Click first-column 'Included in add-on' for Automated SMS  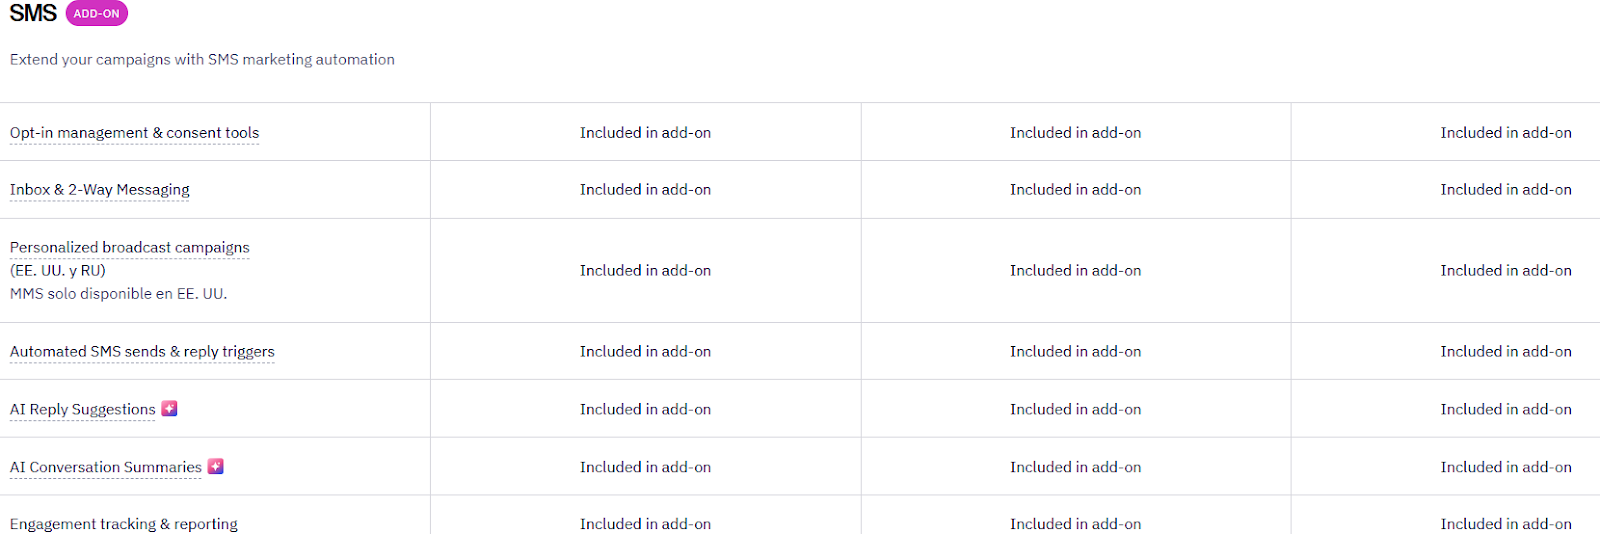tap(645, 352)
